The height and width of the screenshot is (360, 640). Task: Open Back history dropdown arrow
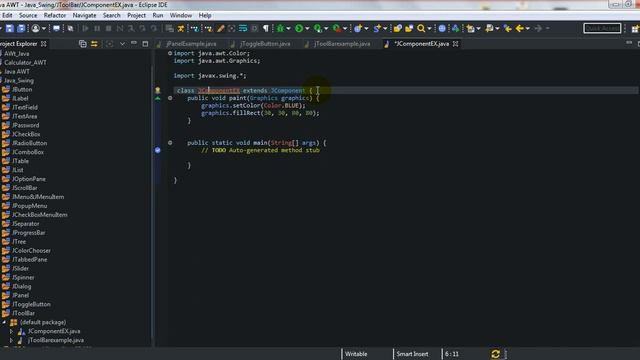click(x=527, y=29)
